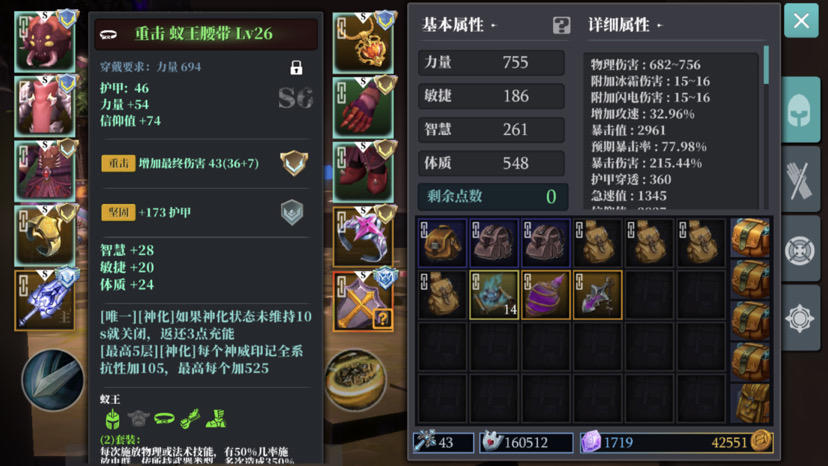Select the pink star ring slot

tap(363, 237)
